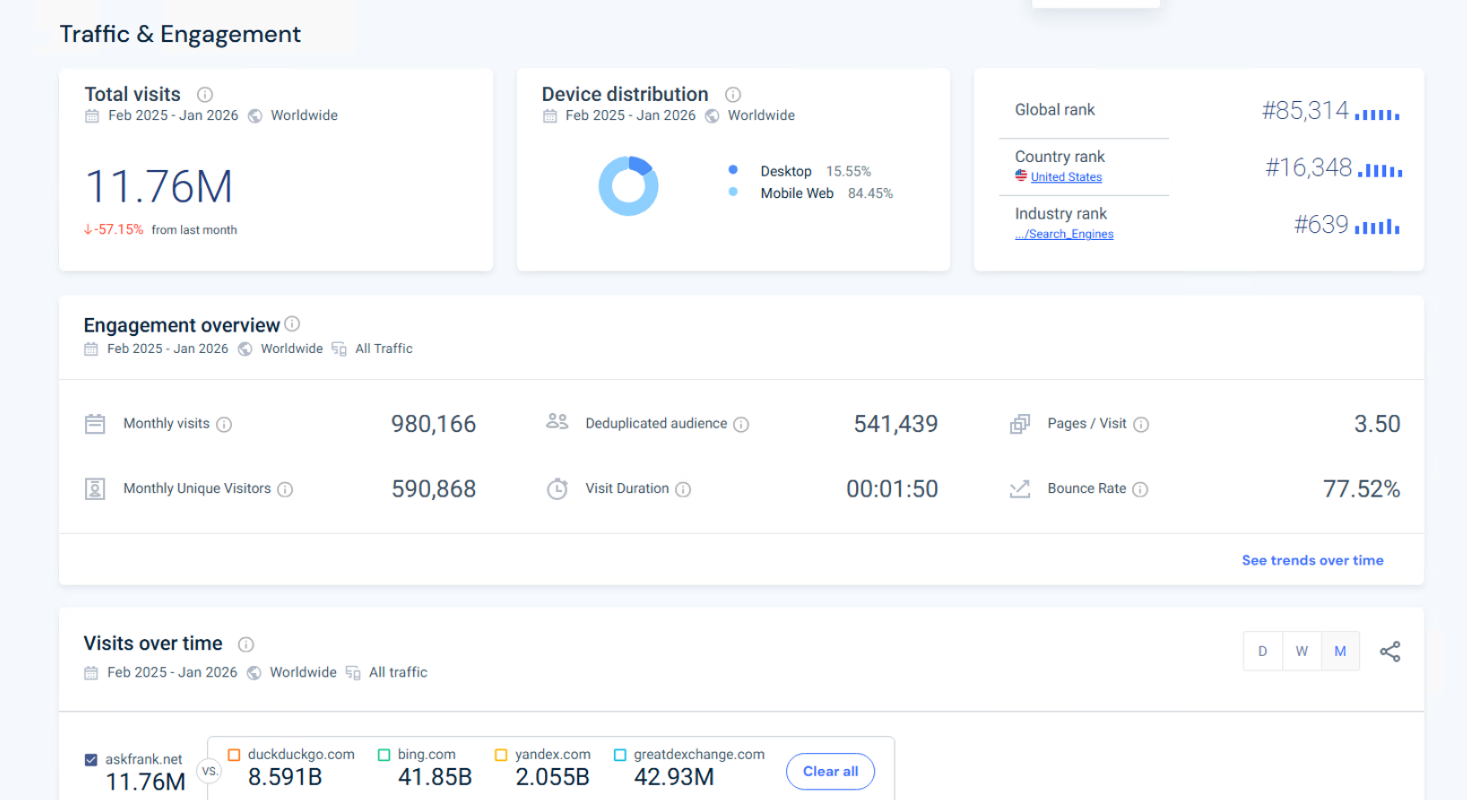Follow the United States country rank link

click(x=1066, y=177)
